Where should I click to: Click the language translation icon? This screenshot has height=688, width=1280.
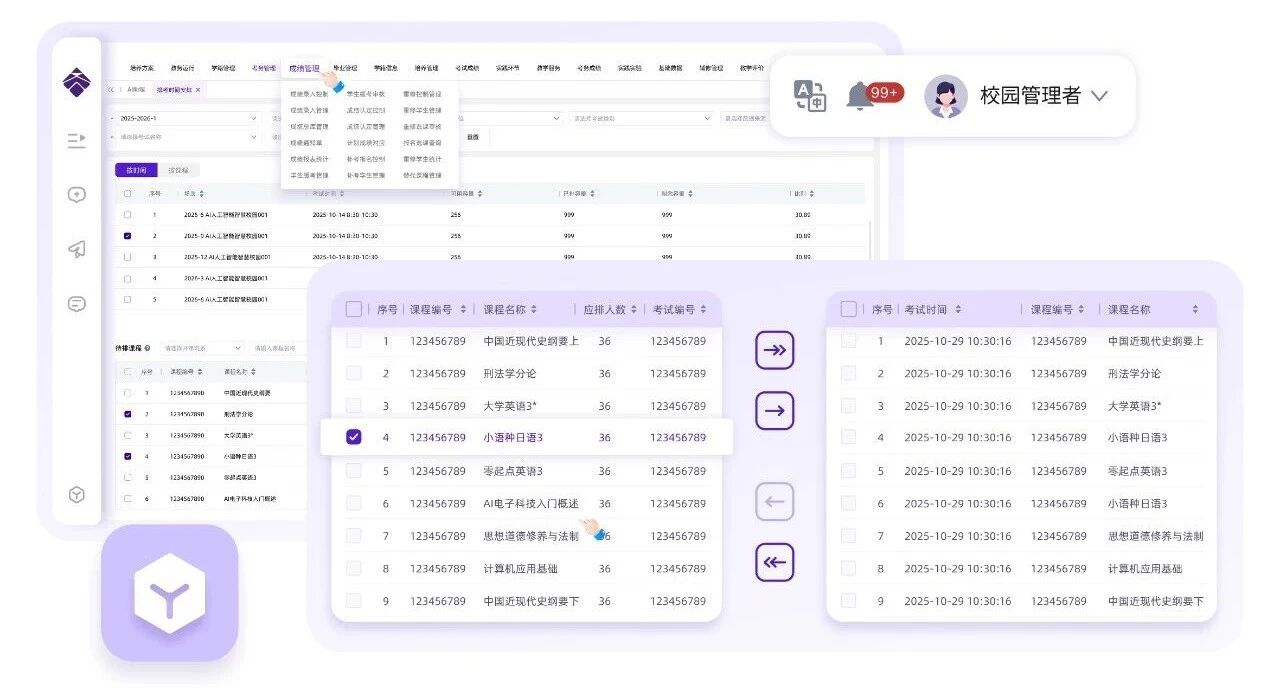pyautogui.click(x=810, y=96)
